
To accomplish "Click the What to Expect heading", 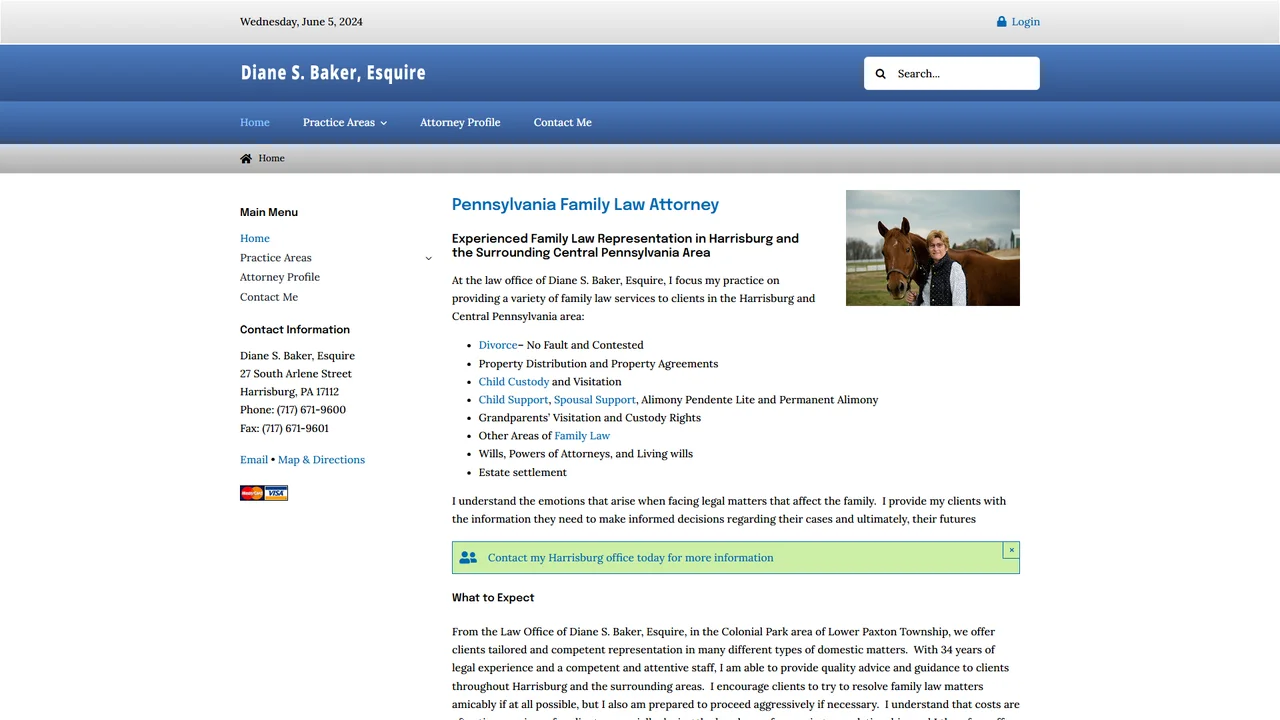I will pyautogui.click(x=493, y=598).
